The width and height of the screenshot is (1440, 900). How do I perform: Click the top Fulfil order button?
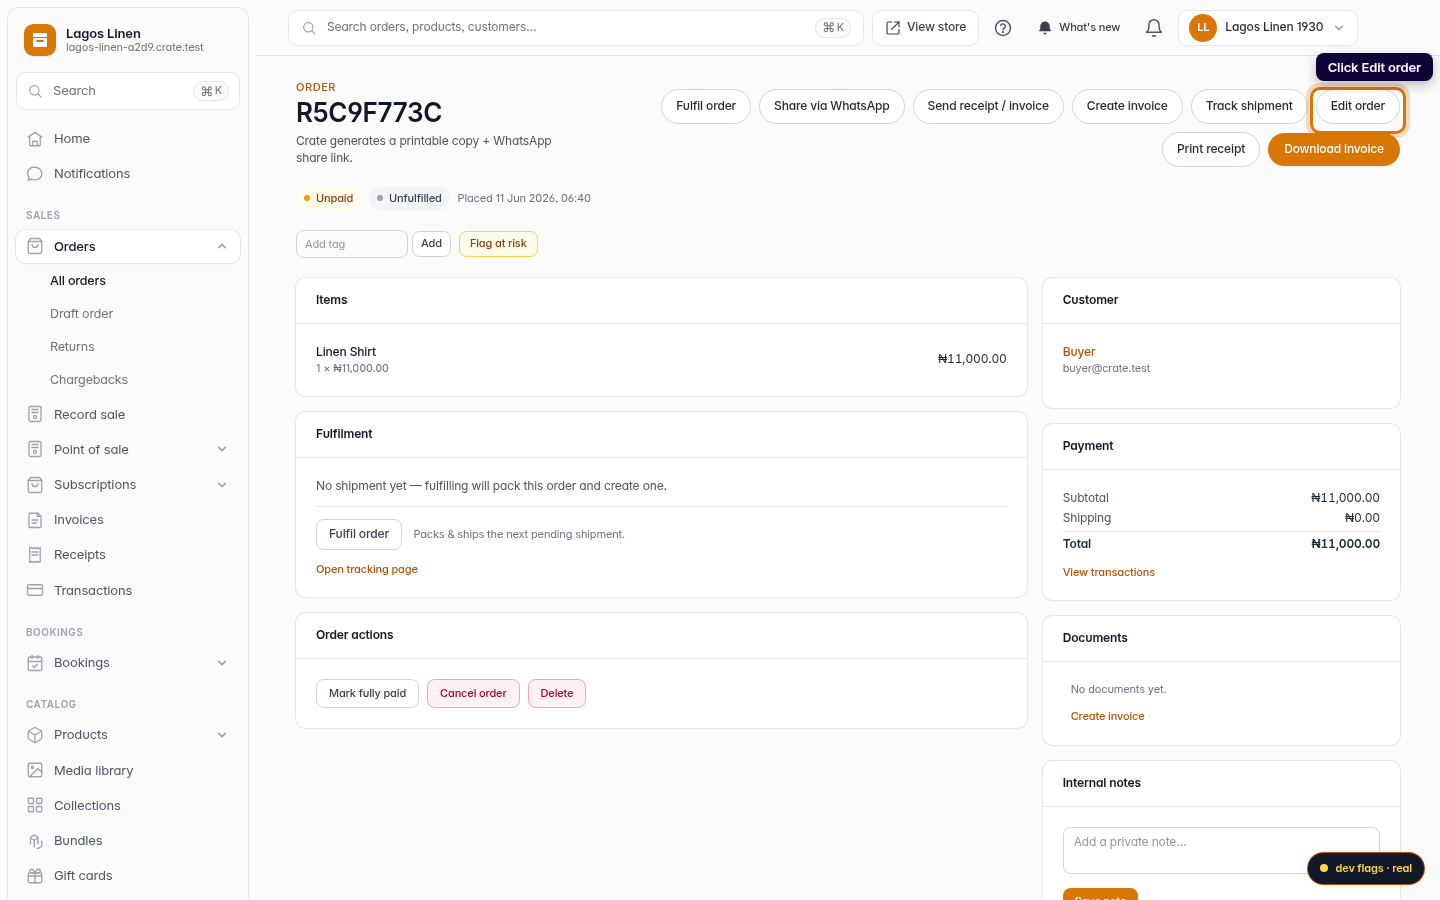[x=706, y=106]
